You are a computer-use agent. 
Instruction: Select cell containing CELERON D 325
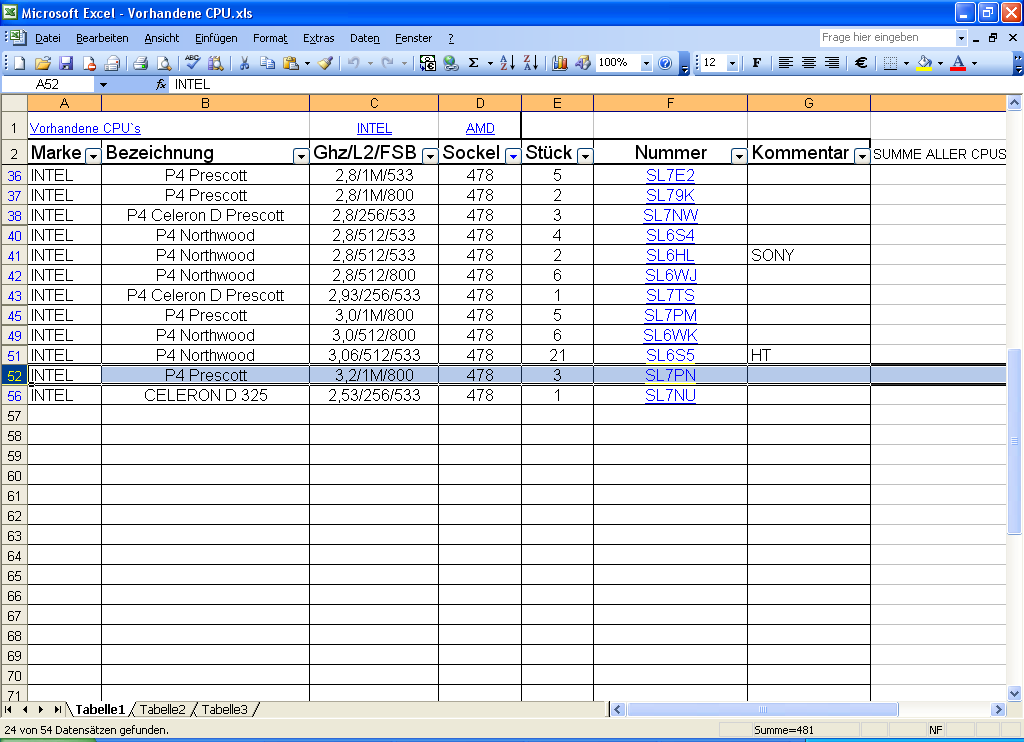206,395
